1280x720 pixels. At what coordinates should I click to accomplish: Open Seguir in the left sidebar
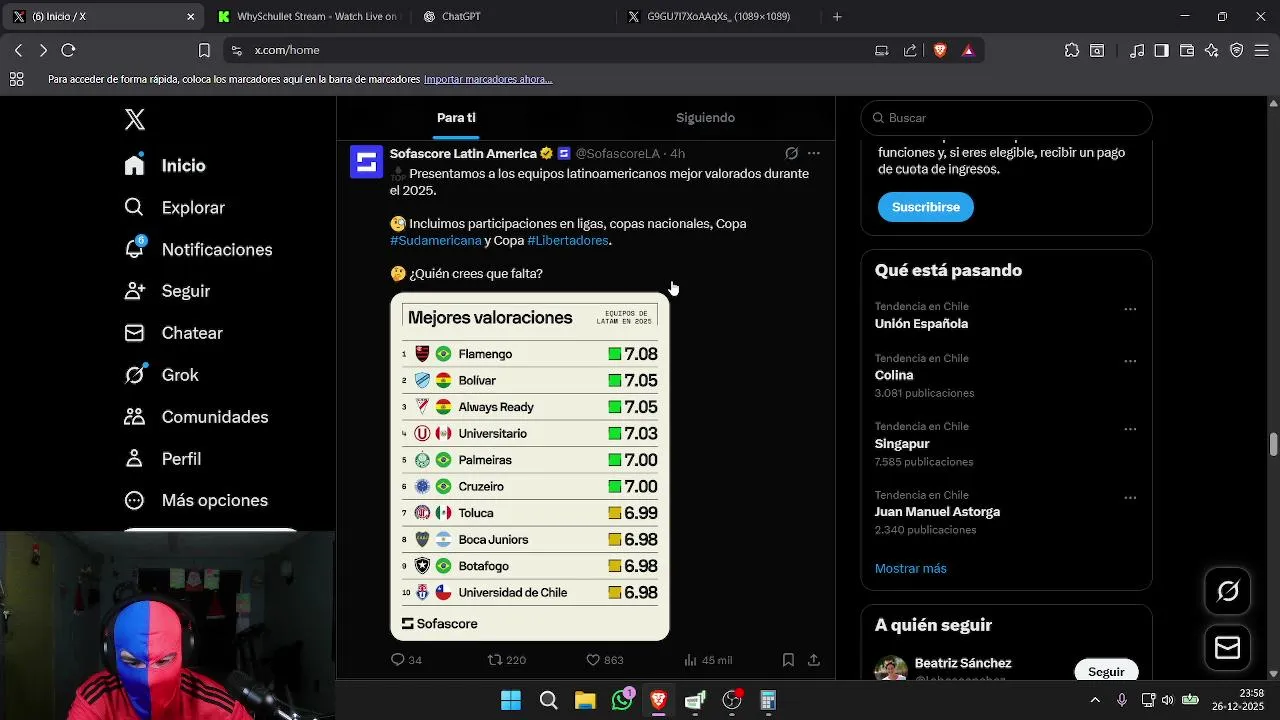167,291
